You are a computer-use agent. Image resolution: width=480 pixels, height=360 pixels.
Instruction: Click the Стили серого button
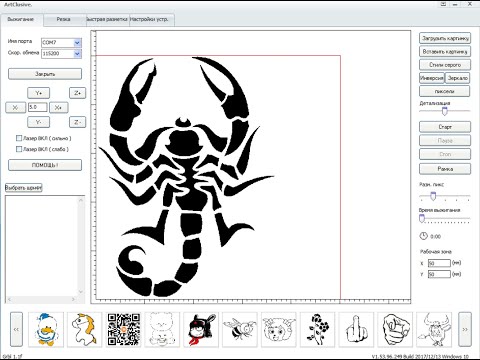tap(445, 65)
